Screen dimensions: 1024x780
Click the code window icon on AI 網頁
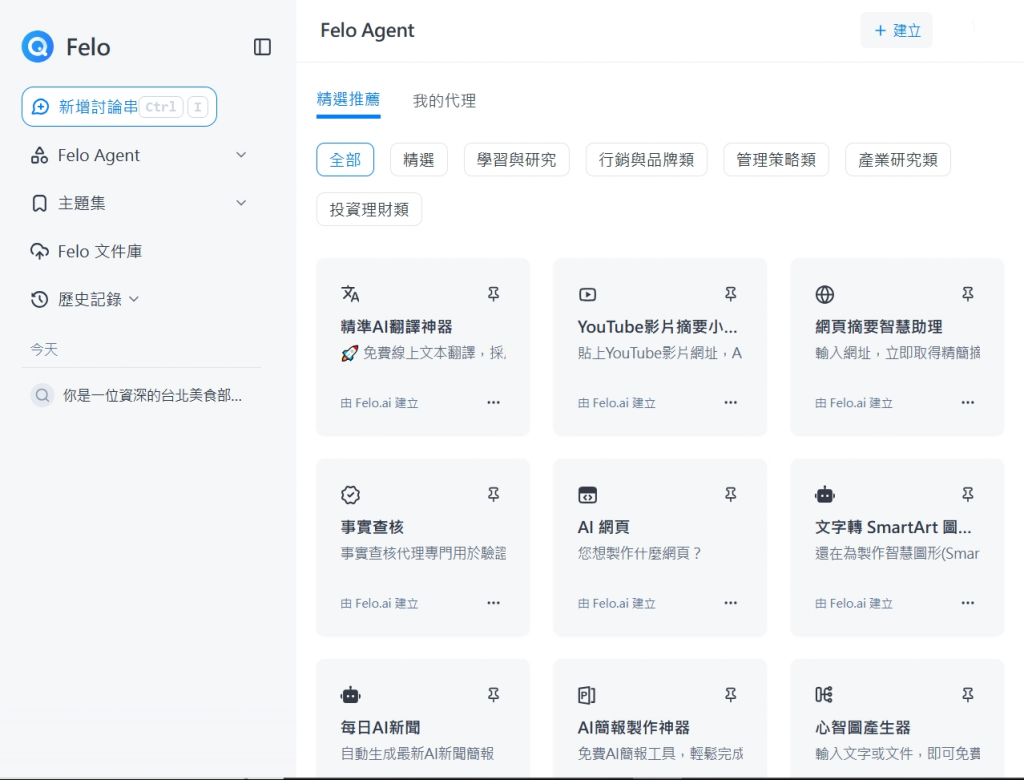587,495
